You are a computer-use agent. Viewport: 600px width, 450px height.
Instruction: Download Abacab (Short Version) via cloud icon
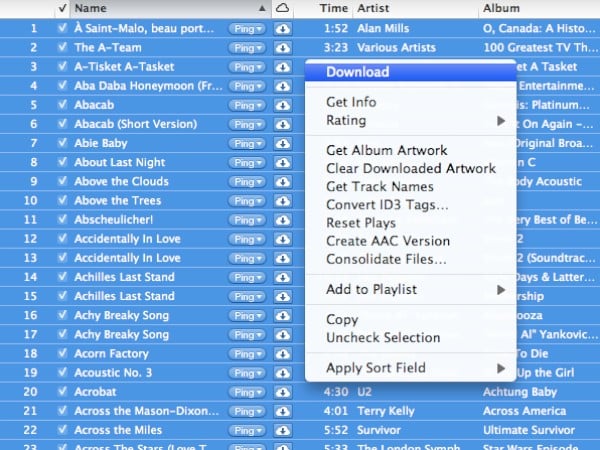(x=283, y=124)
